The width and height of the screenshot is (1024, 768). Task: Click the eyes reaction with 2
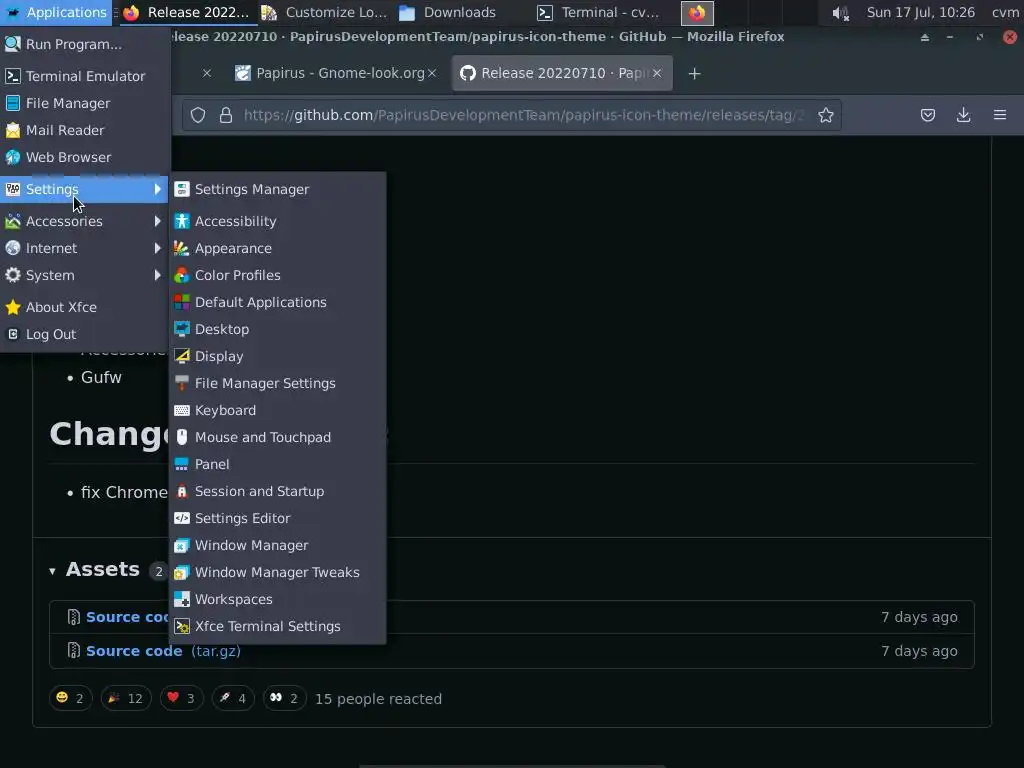(x=284, y=699)
